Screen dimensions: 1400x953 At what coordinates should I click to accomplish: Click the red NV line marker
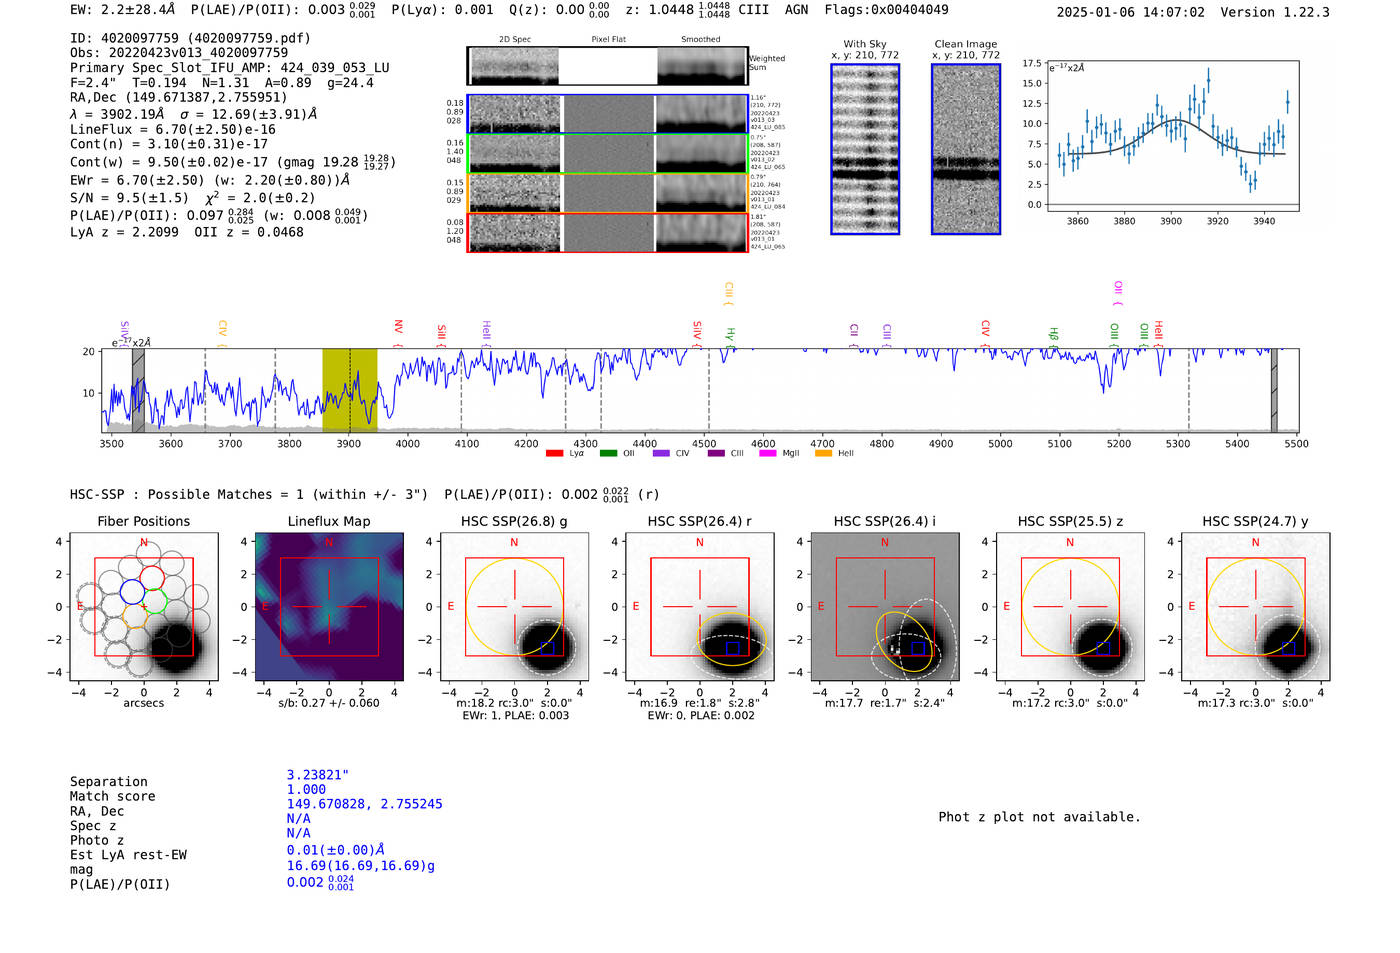click(x=398, y=331)
